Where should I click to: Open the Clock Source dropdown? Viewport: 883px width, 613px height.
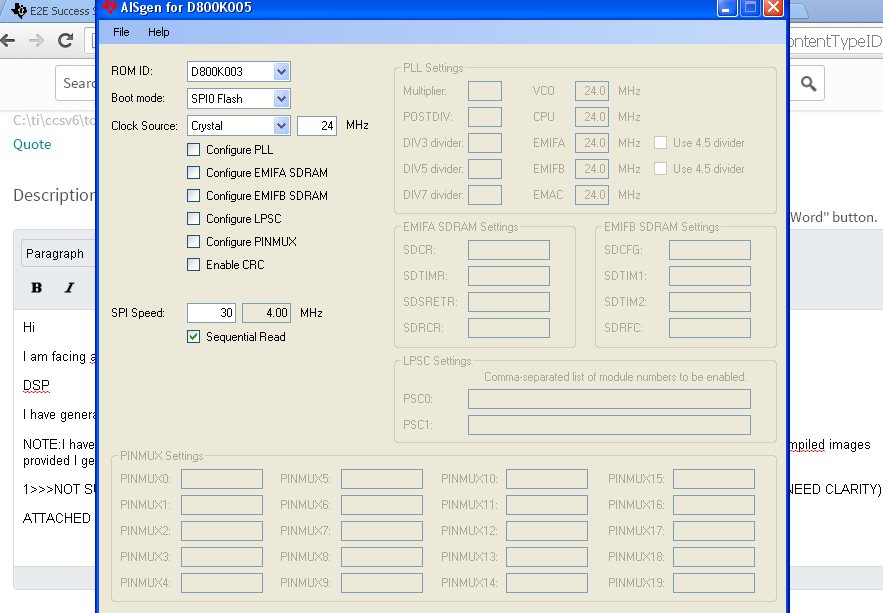[282, 126]
